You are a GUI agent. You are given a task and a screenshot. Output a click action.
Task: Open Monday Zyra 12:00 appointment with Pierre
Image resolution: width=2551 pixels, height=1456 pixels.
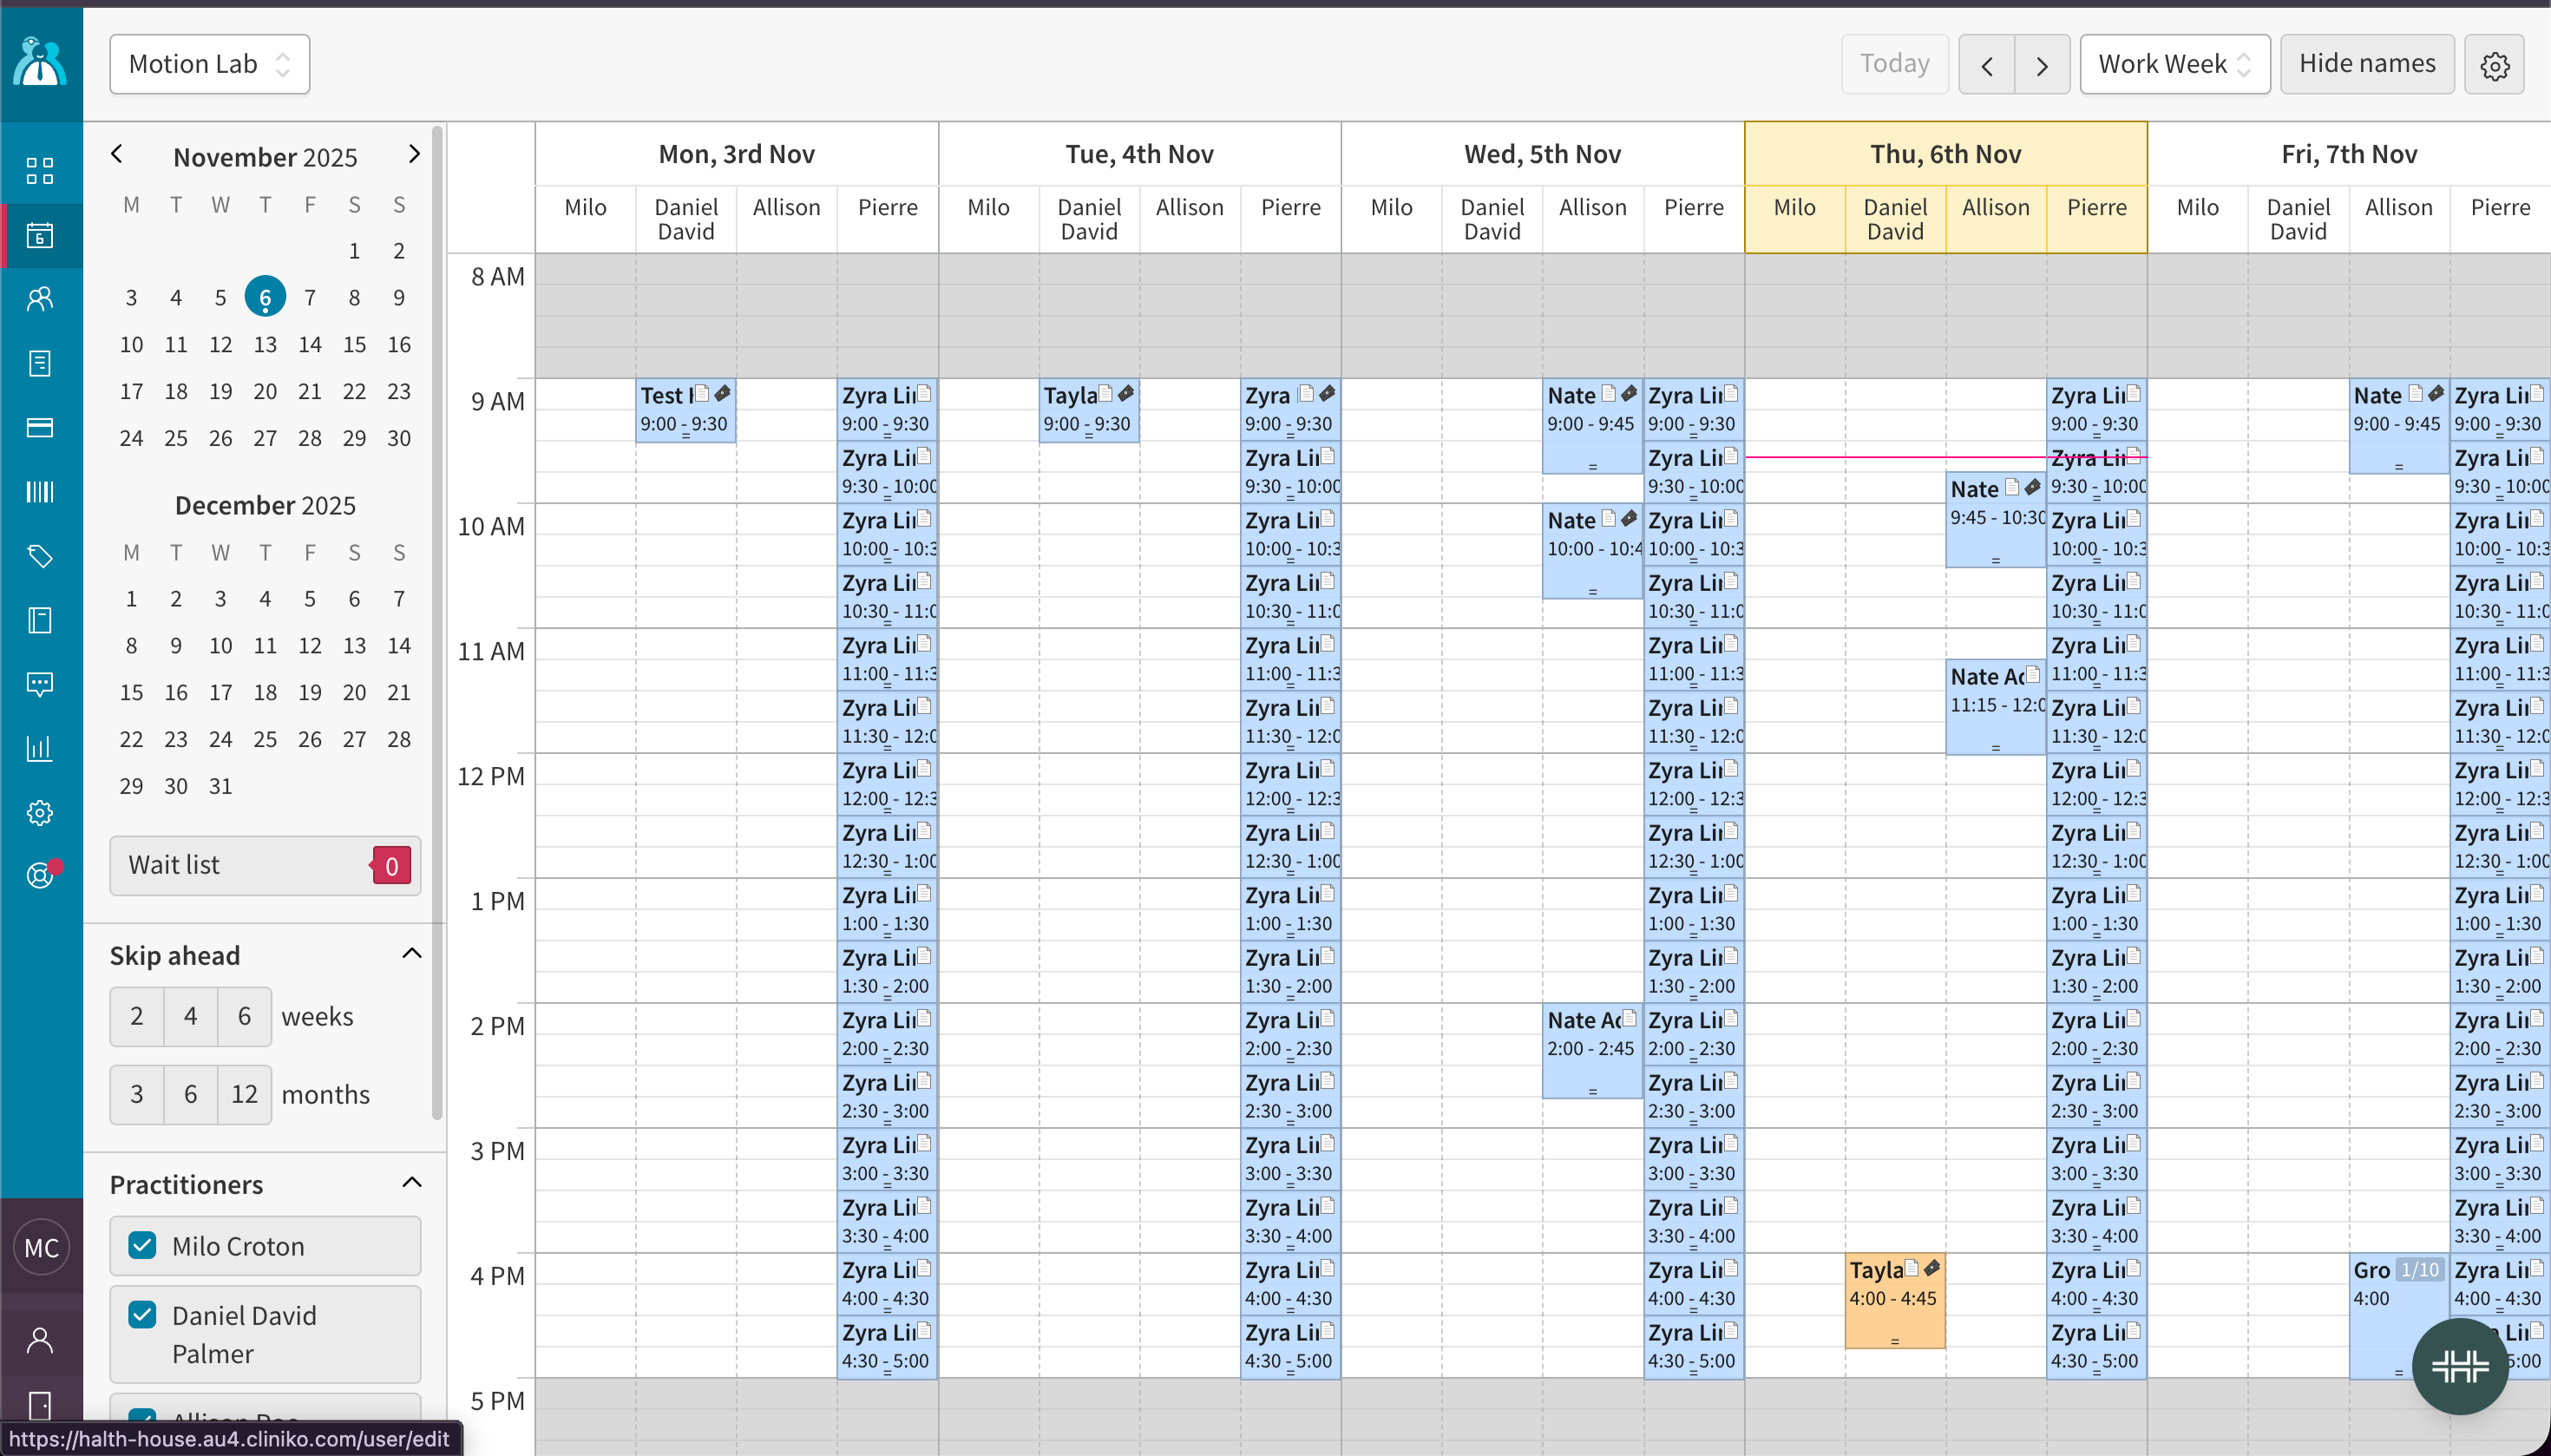pos(887,785)
